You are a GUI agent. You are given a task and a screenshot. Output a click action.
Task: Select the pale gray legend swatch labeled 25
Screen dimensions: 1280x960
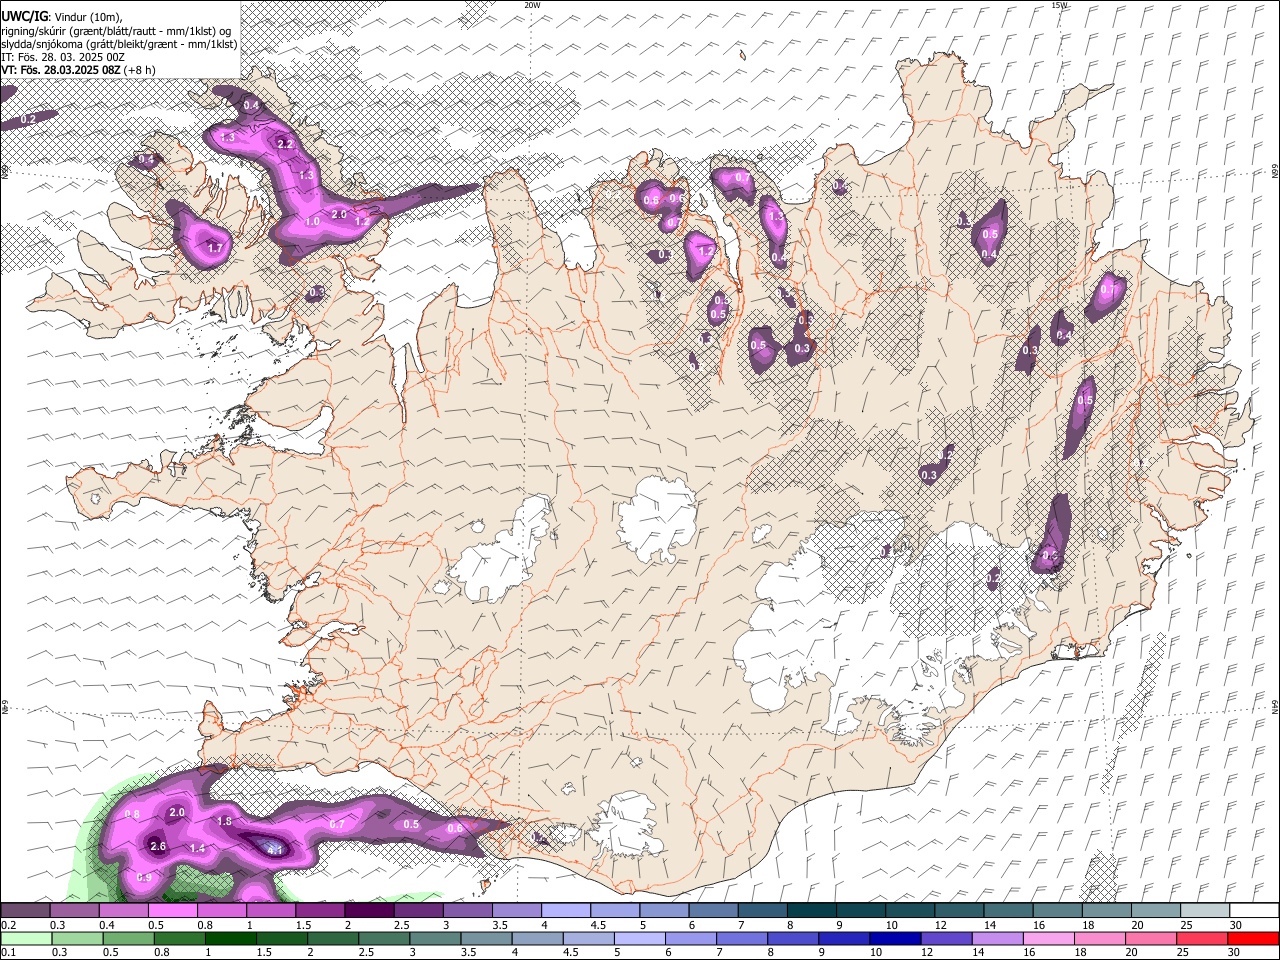(1205, 910)
